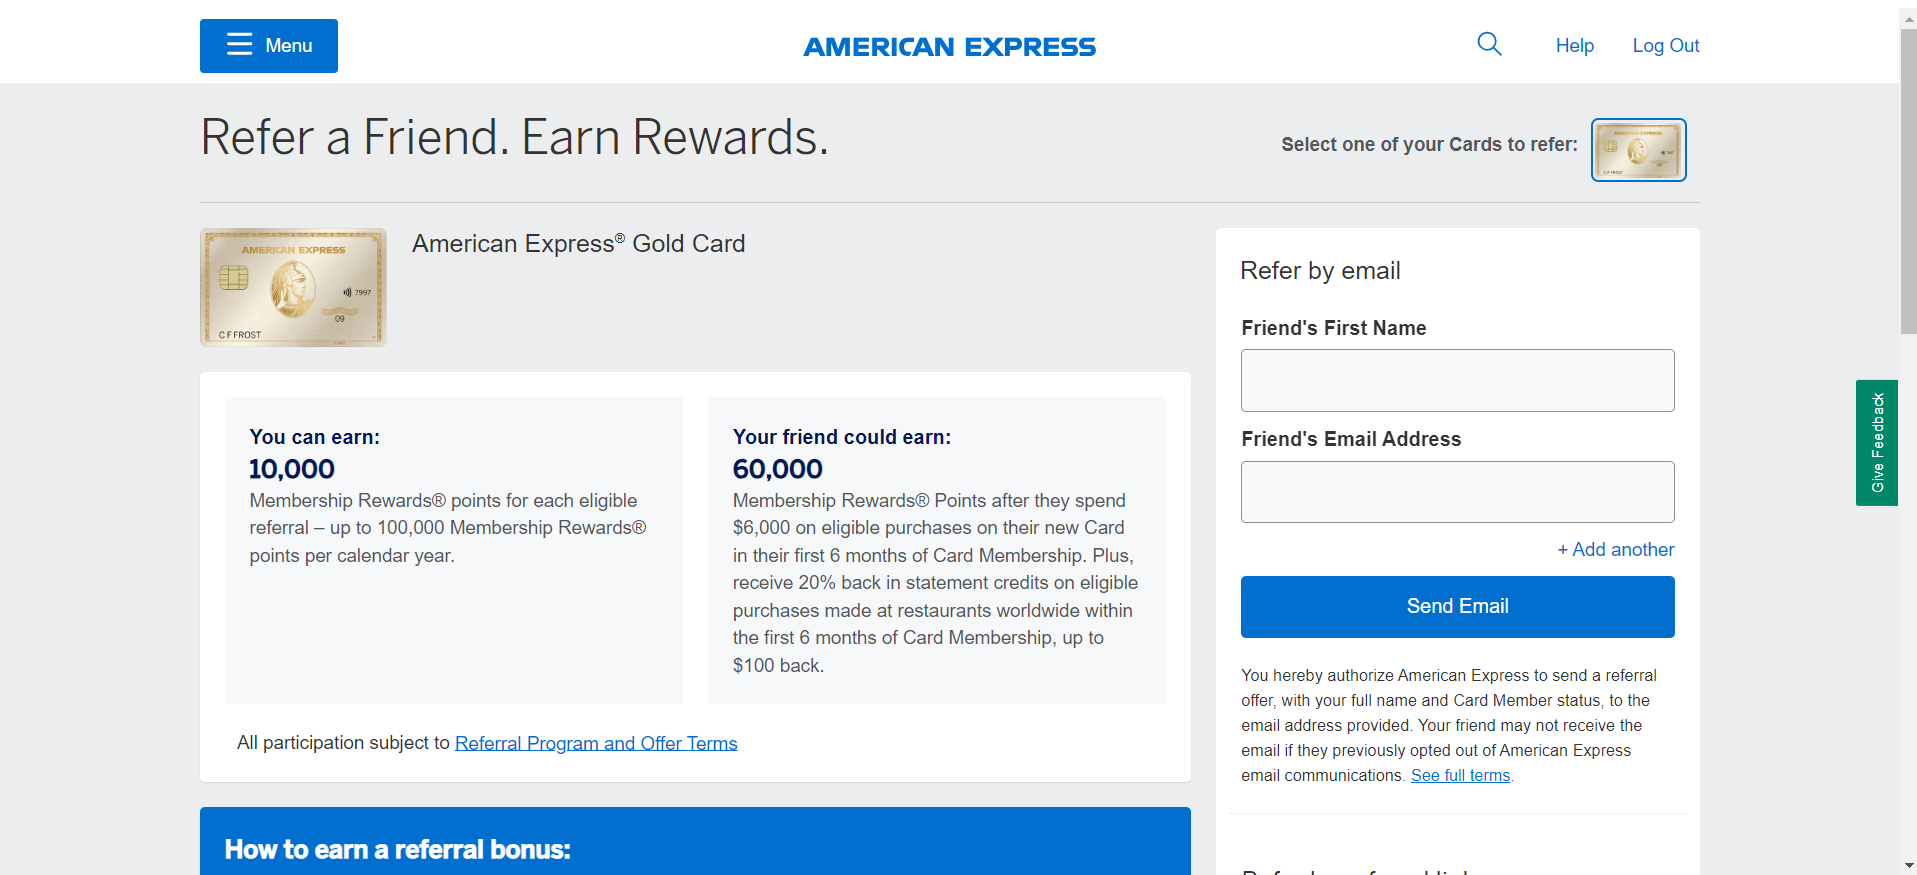1917x875 pixels.
Task: Select the Gold Card thumbnail to refer
Action: (1638, 149)
